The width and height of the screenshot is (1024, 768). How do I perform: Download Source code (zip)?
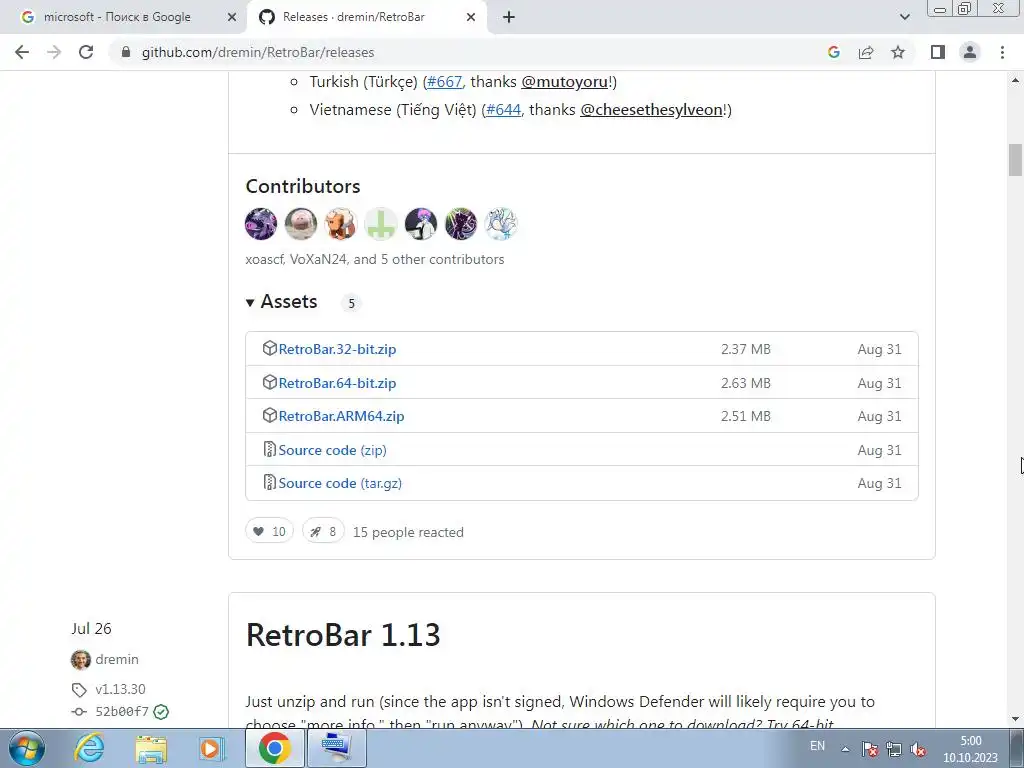pyautogui.click(x=332, y=451)
